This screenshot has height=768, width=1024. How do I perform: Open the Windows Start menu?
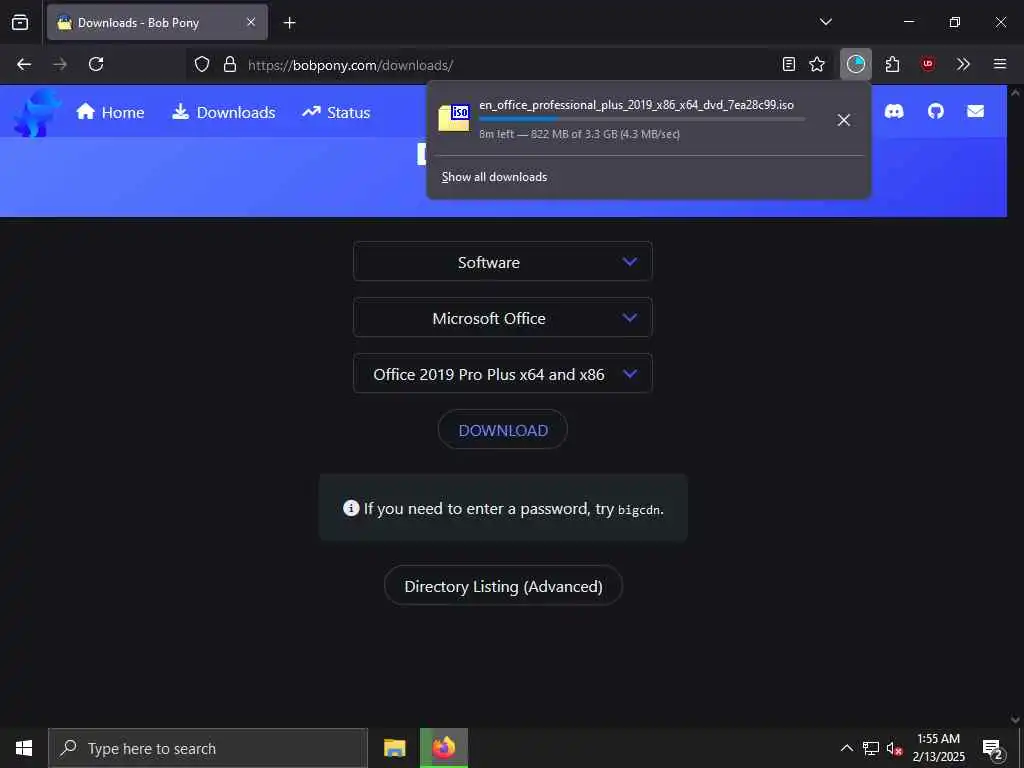[x=24, y=748]
